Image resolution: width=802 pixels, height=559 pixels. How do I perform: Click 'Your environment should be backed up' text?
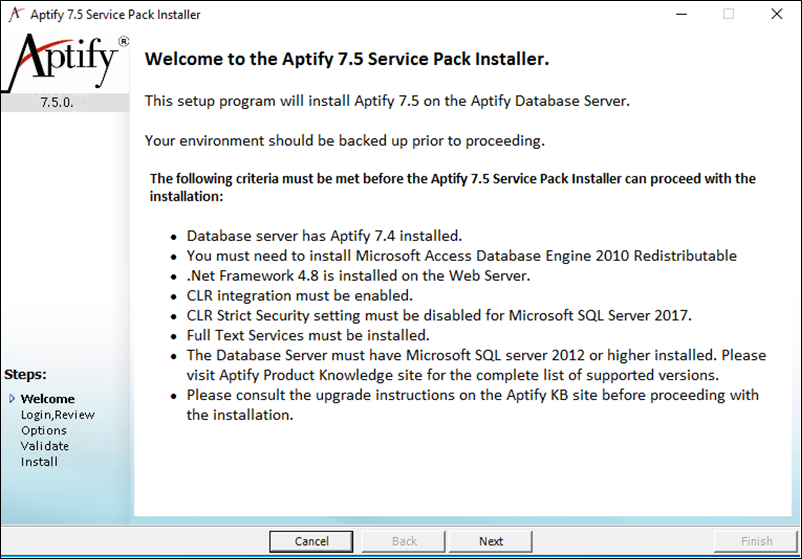coord(345,141)
